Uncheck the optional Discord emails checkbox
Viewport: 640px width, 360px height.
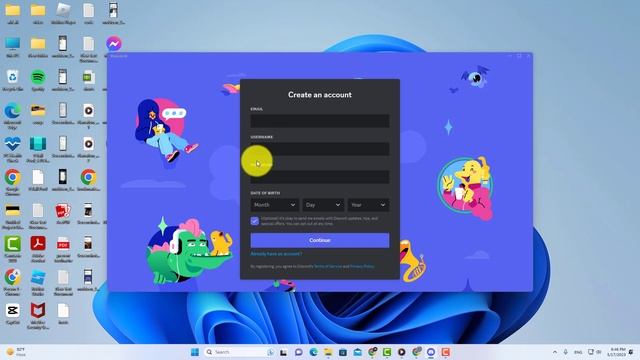pyautogui.click(x=255, y=221)
